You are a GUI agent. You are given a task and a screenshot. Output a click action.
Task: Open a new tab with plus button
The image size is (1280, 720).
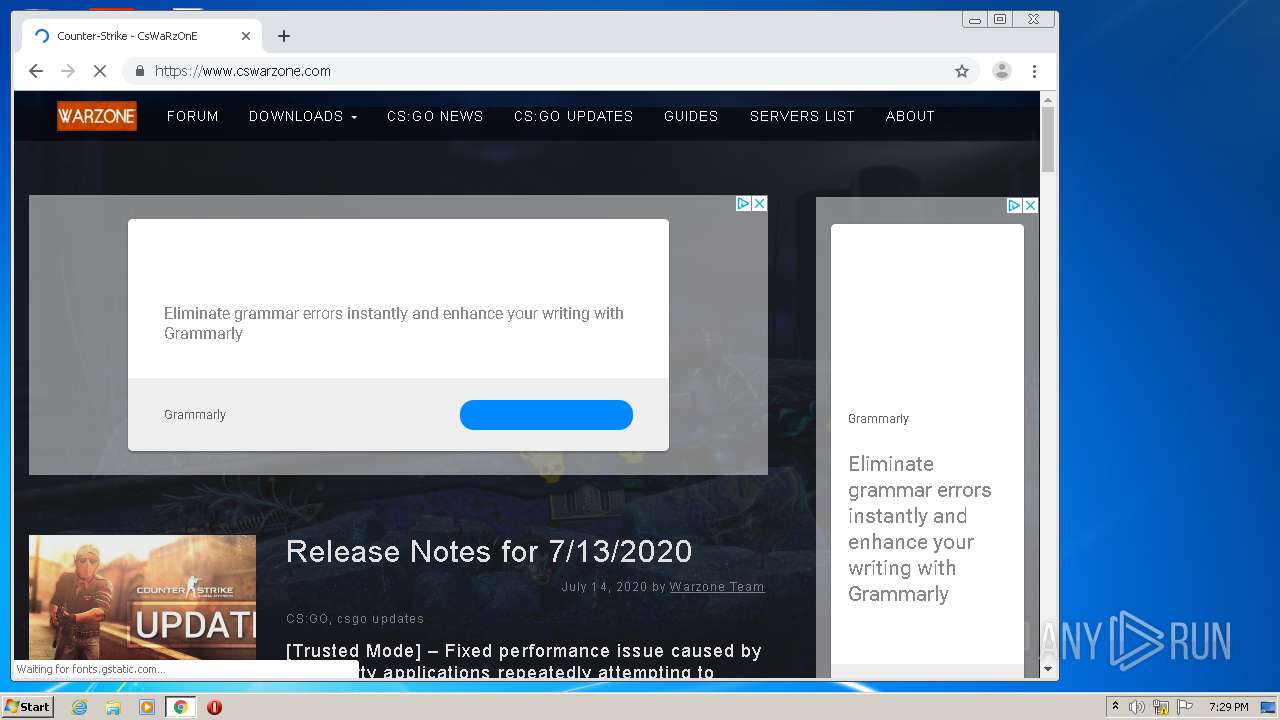tap(284, 36)
